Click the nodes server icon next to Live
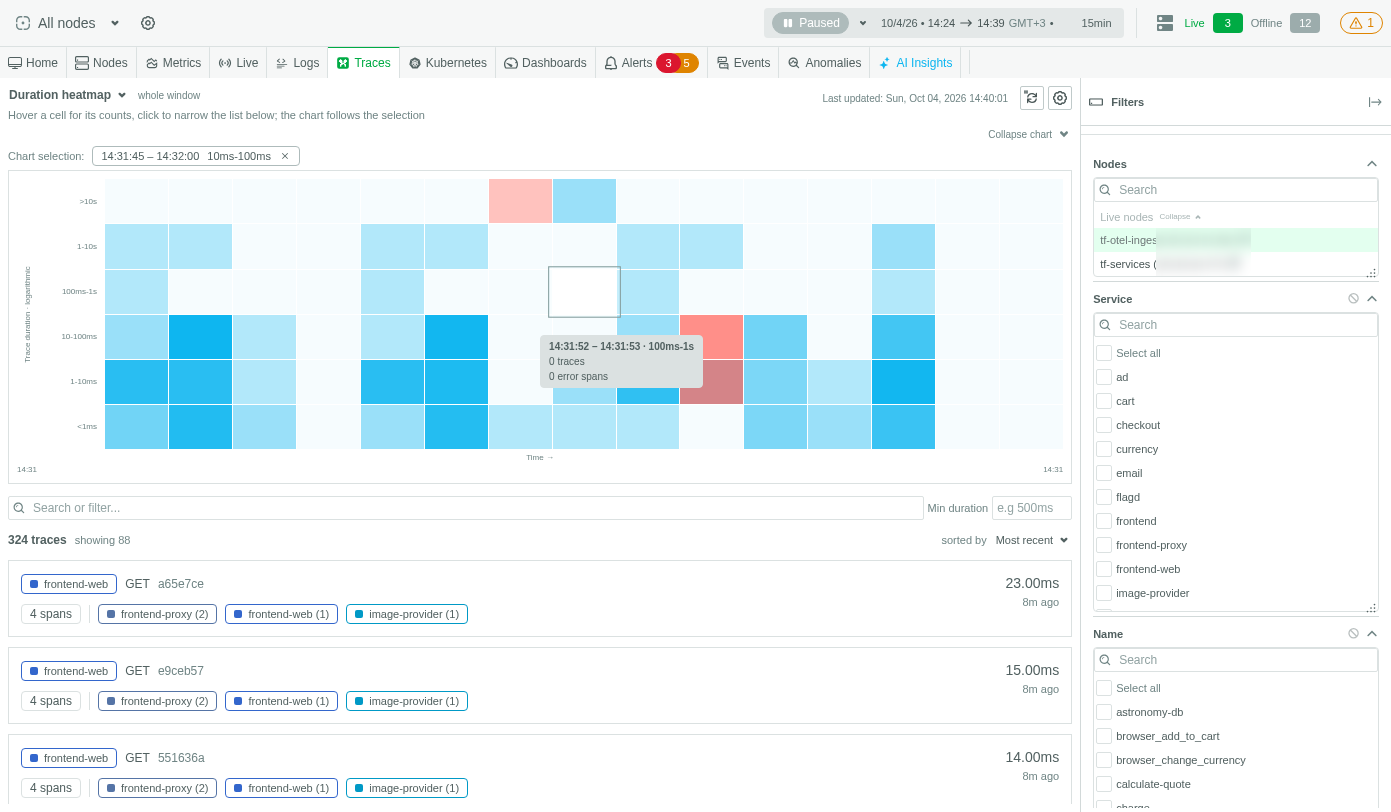This screenshot has width=1391, height=812. pyautogui.click(x=1165, y=23)
